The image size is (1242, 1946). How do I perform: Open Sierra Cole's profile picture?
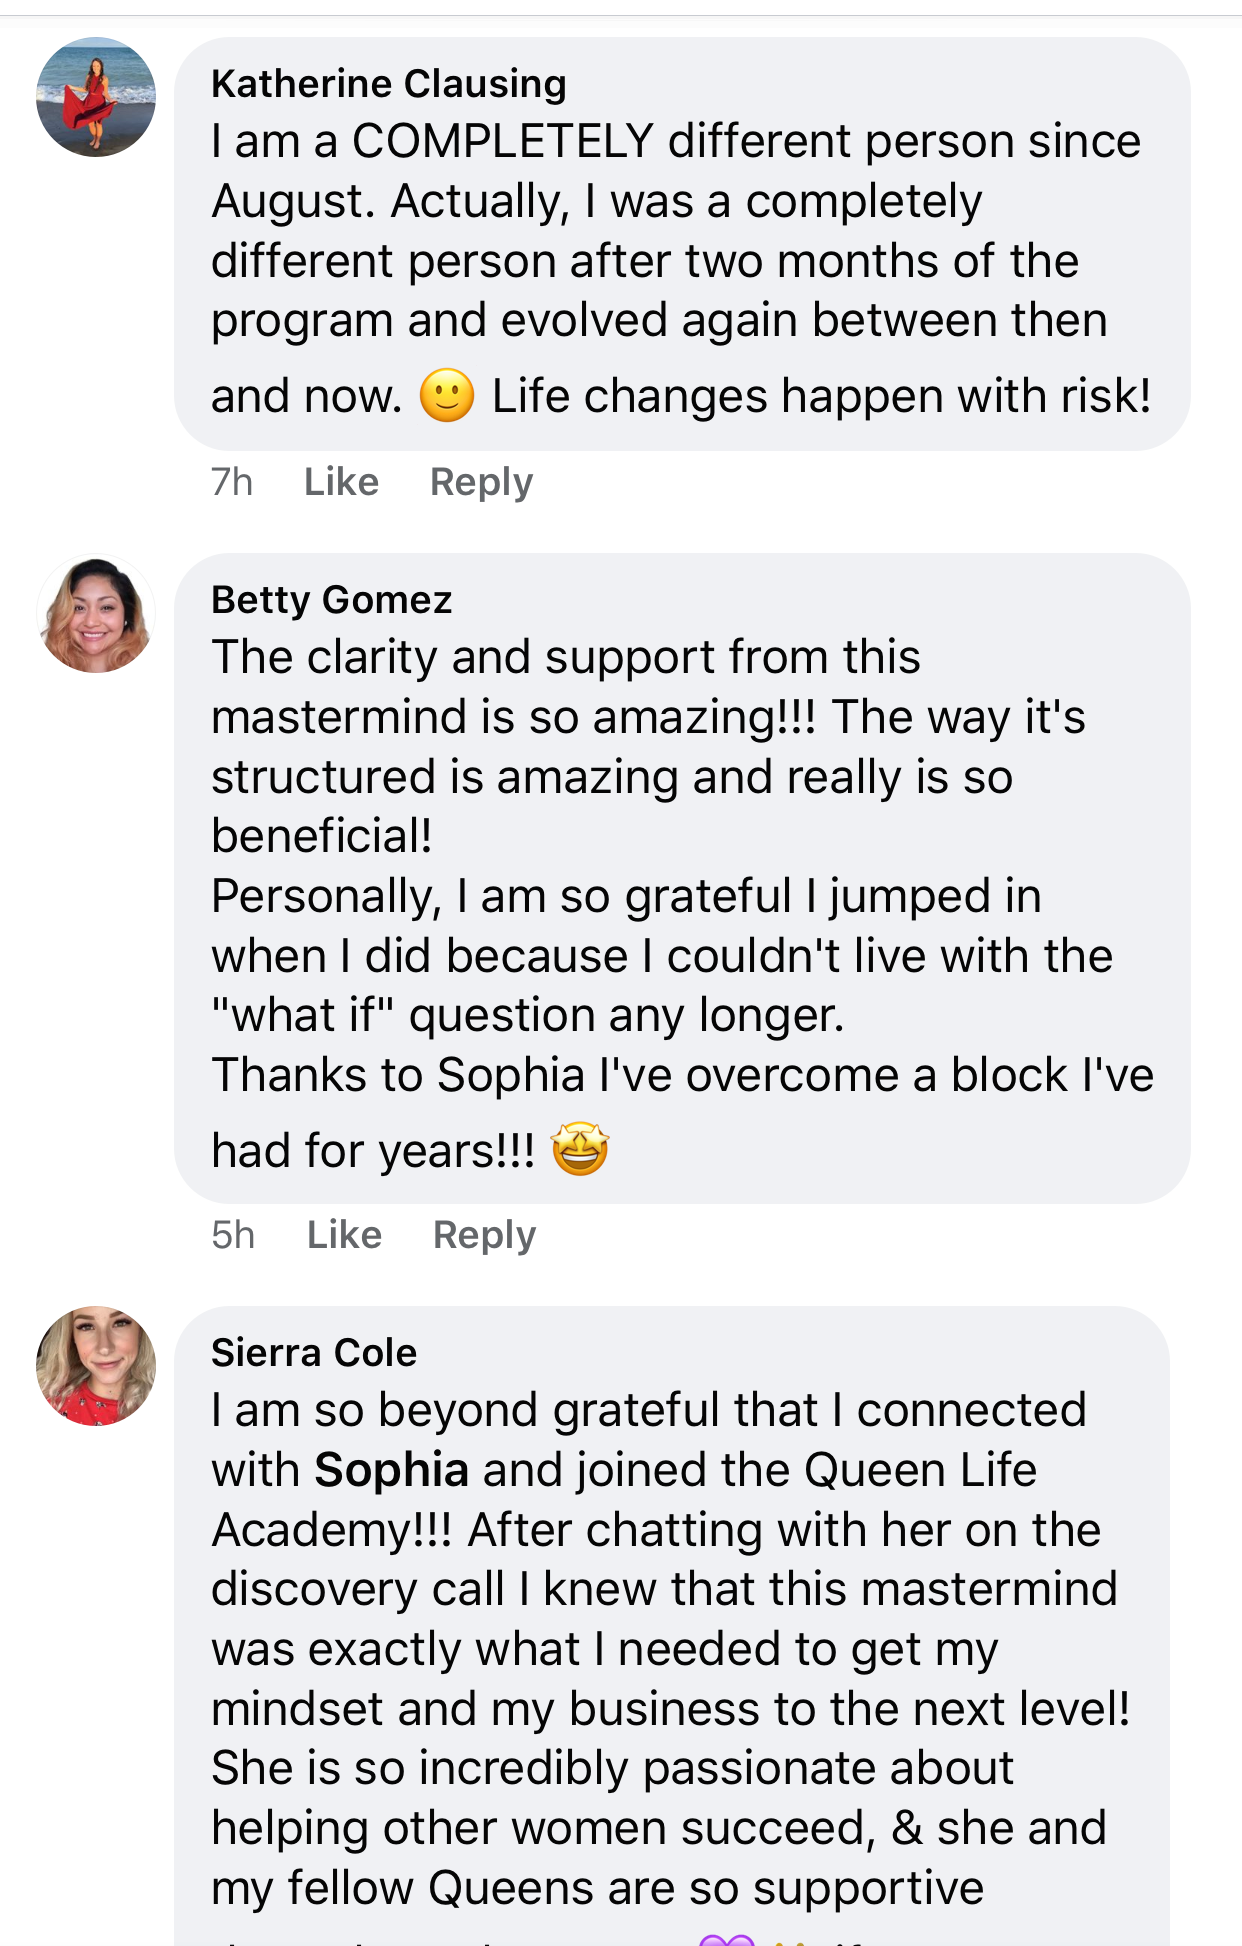click(x=96, y=1365)
